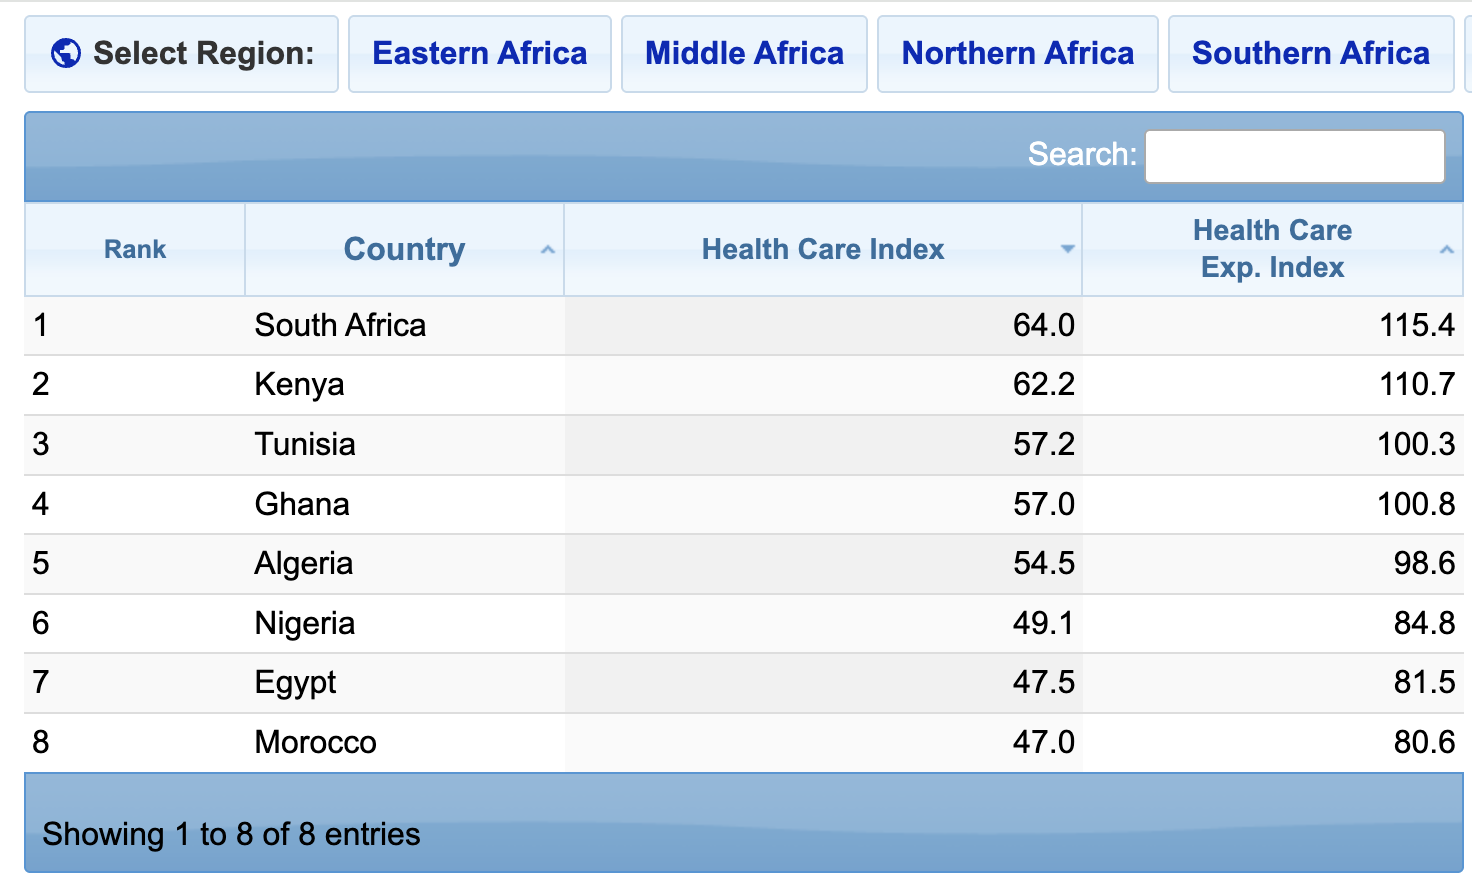Click the Health Care Index sort arrow

(1067, 249)
